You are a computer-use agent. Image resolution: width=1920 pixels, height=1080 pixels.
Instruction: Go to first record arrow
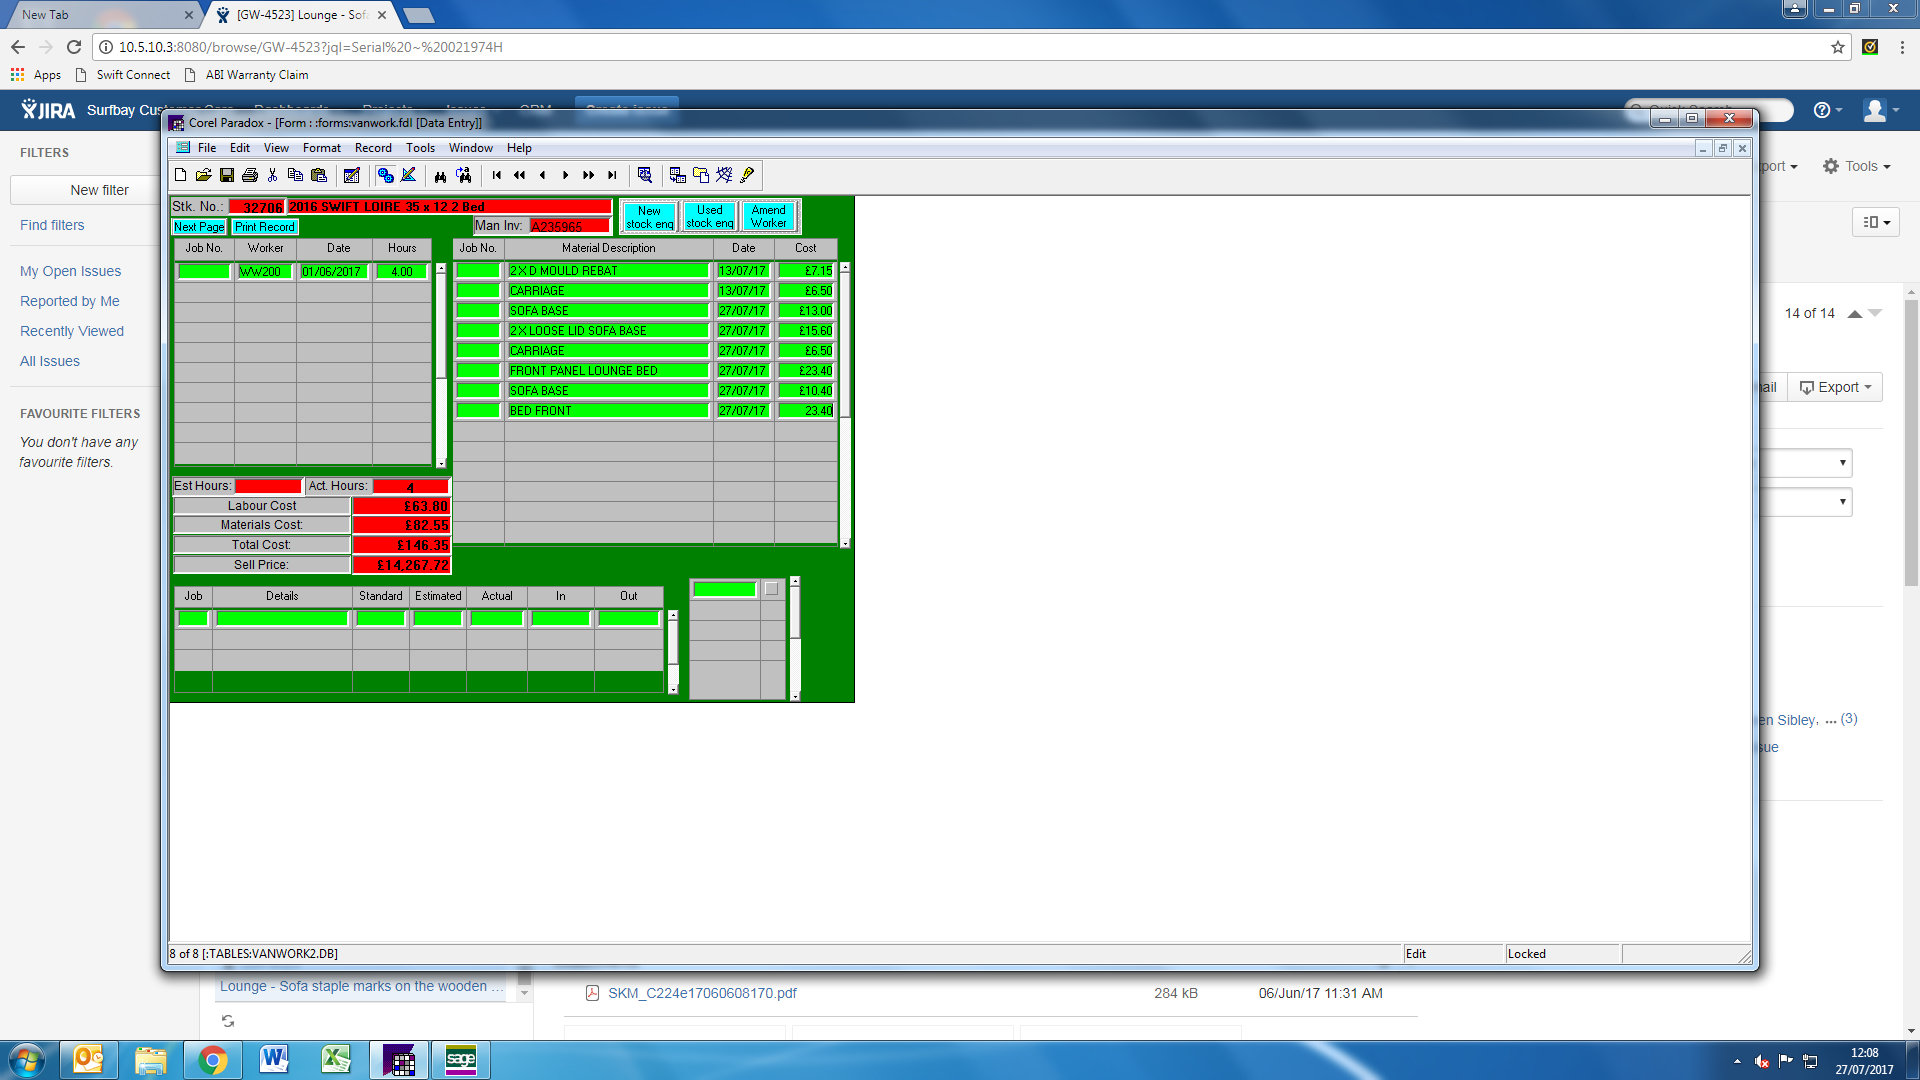(497, 175)
